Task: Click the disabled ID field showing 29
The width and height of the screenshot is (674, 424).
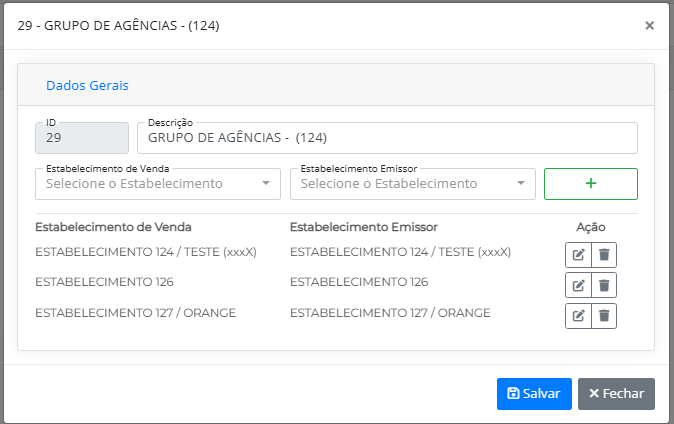Action: [x=82, y=138]
